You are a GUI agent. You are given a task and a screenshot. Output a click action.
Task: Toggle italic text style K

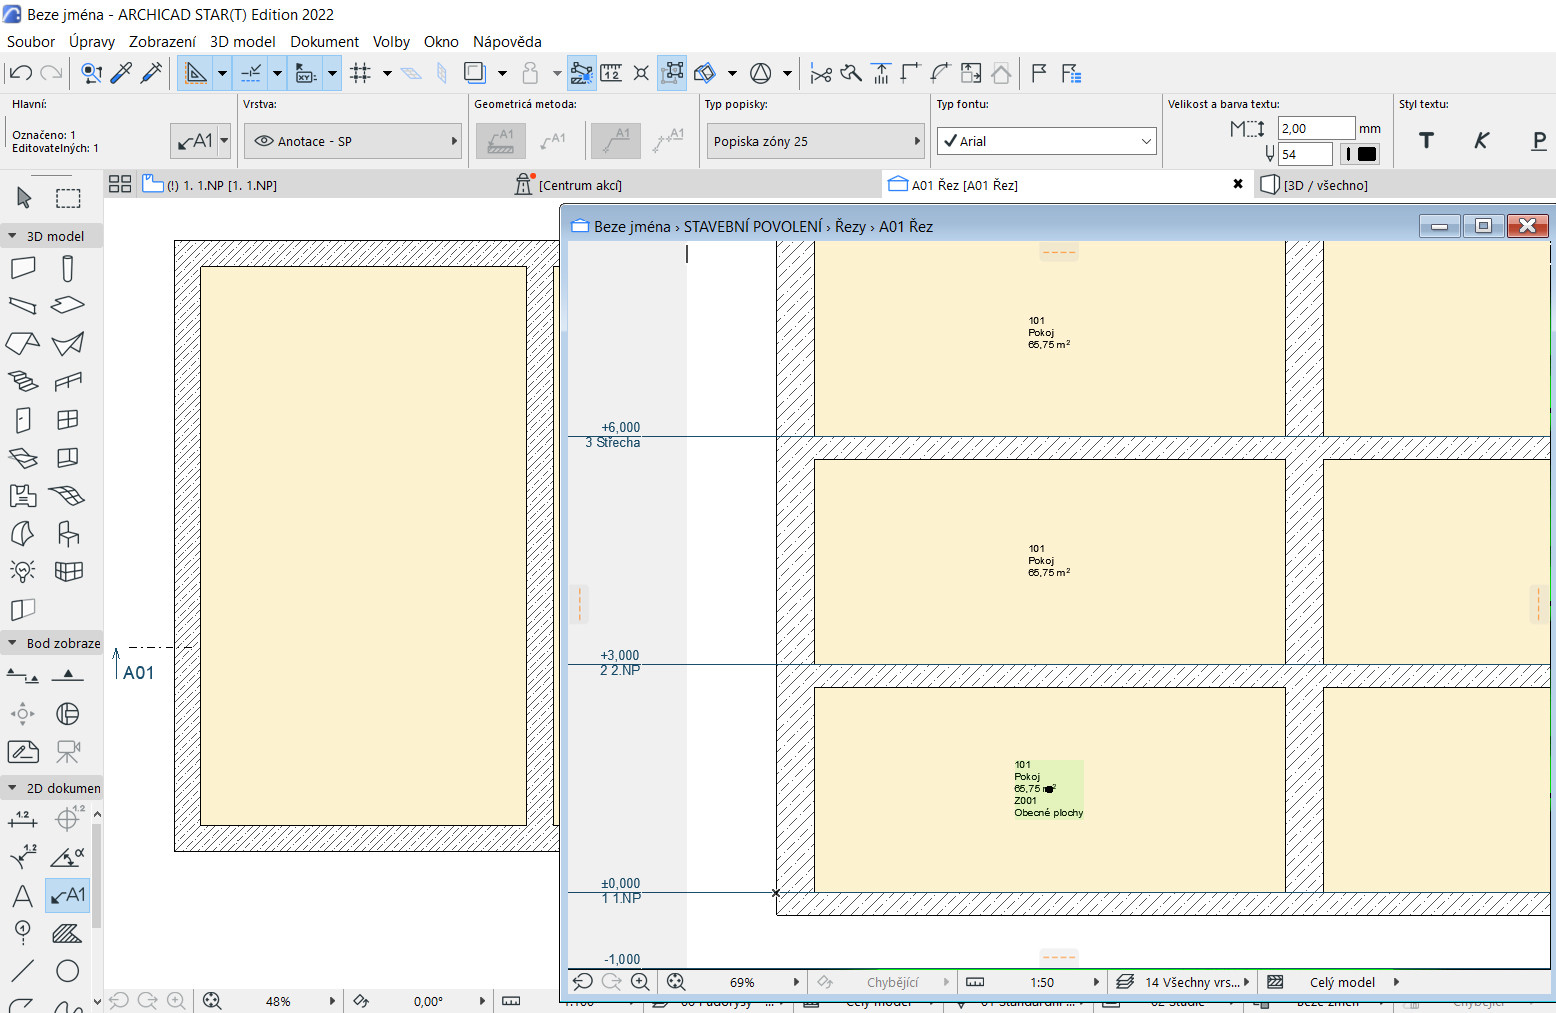click(1481, 141)
